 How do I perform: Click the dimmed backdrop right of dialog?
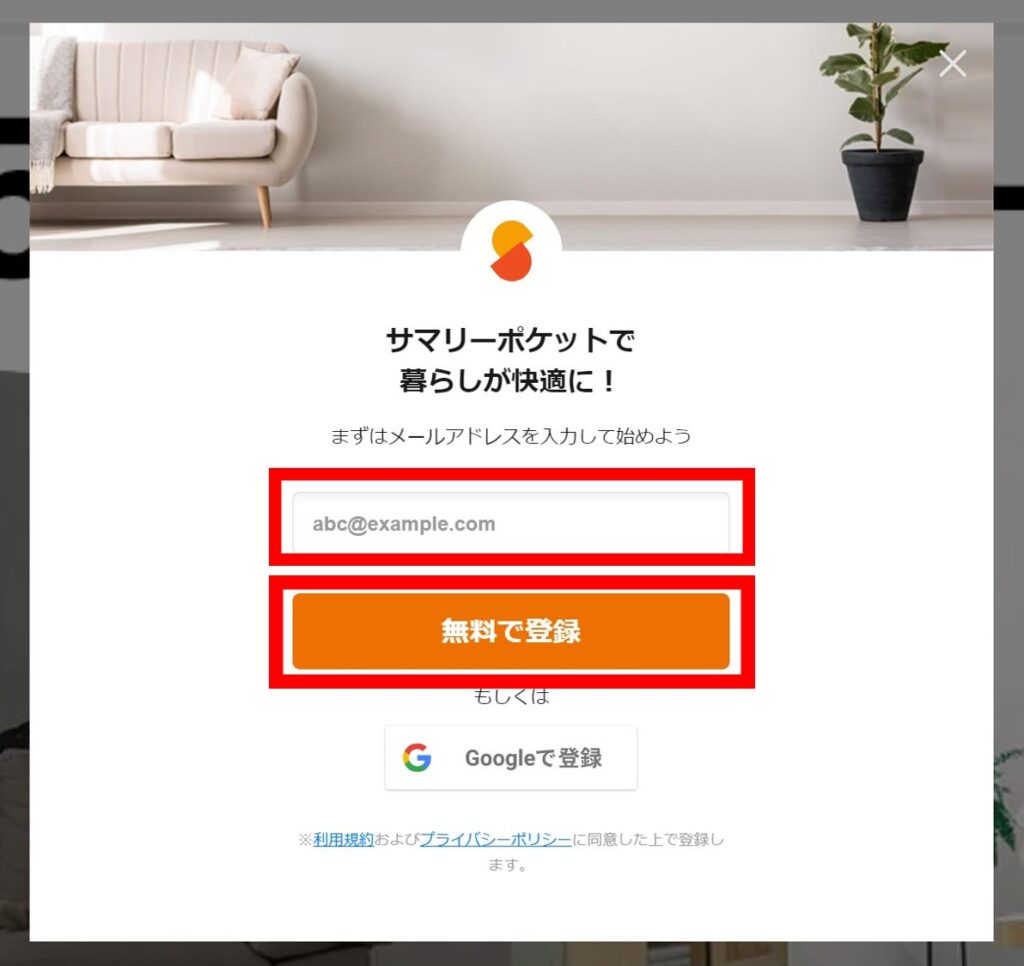1009,523
